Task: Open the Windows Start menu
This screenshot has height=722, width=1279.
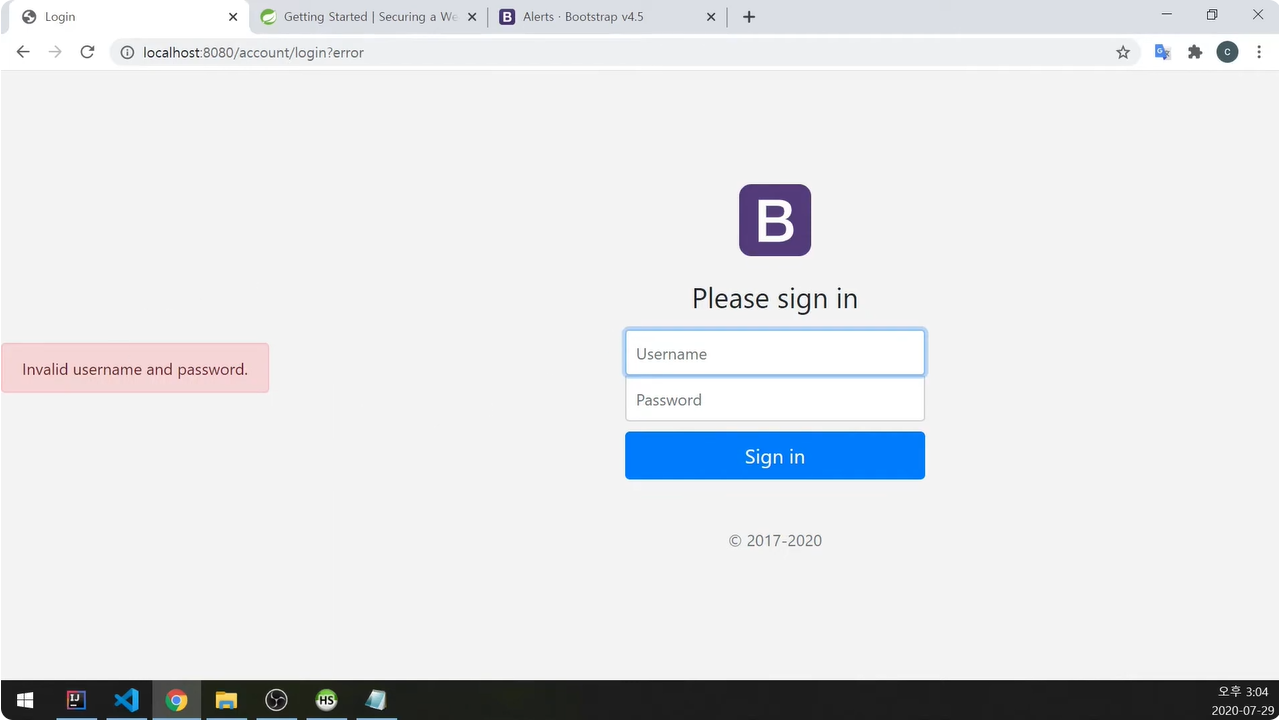Action: [x=25, y=700]
